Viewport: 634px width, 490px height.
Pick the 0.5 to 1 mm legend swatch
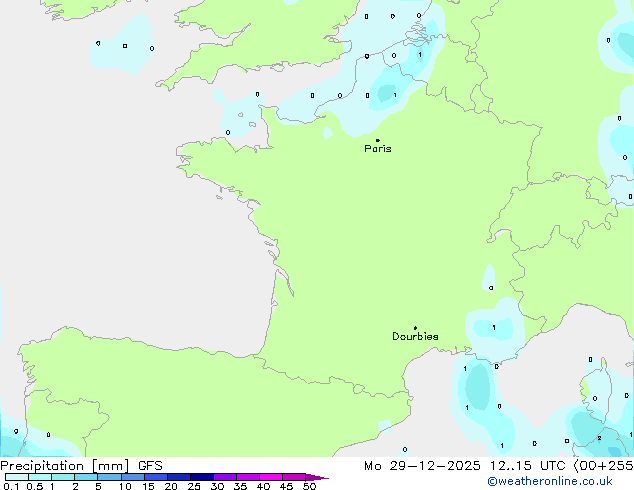[x=40, y=478]
